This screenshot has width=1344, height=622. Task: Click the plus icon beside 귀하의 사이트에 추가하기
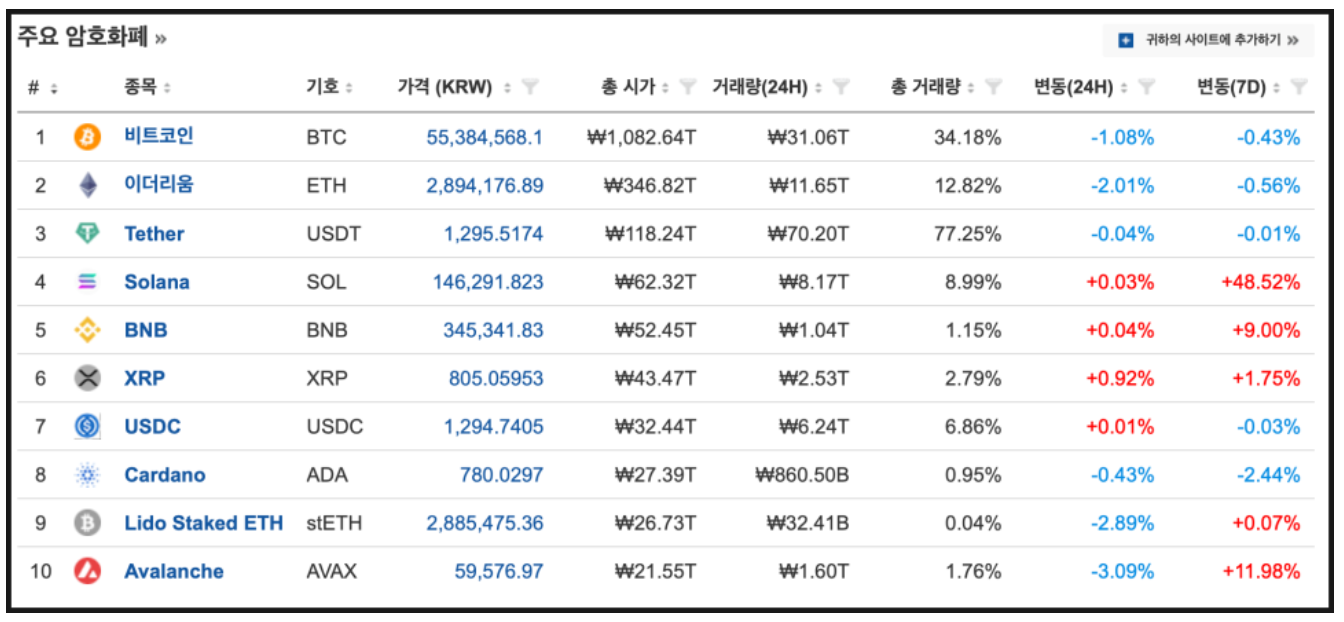point(1125,40)
